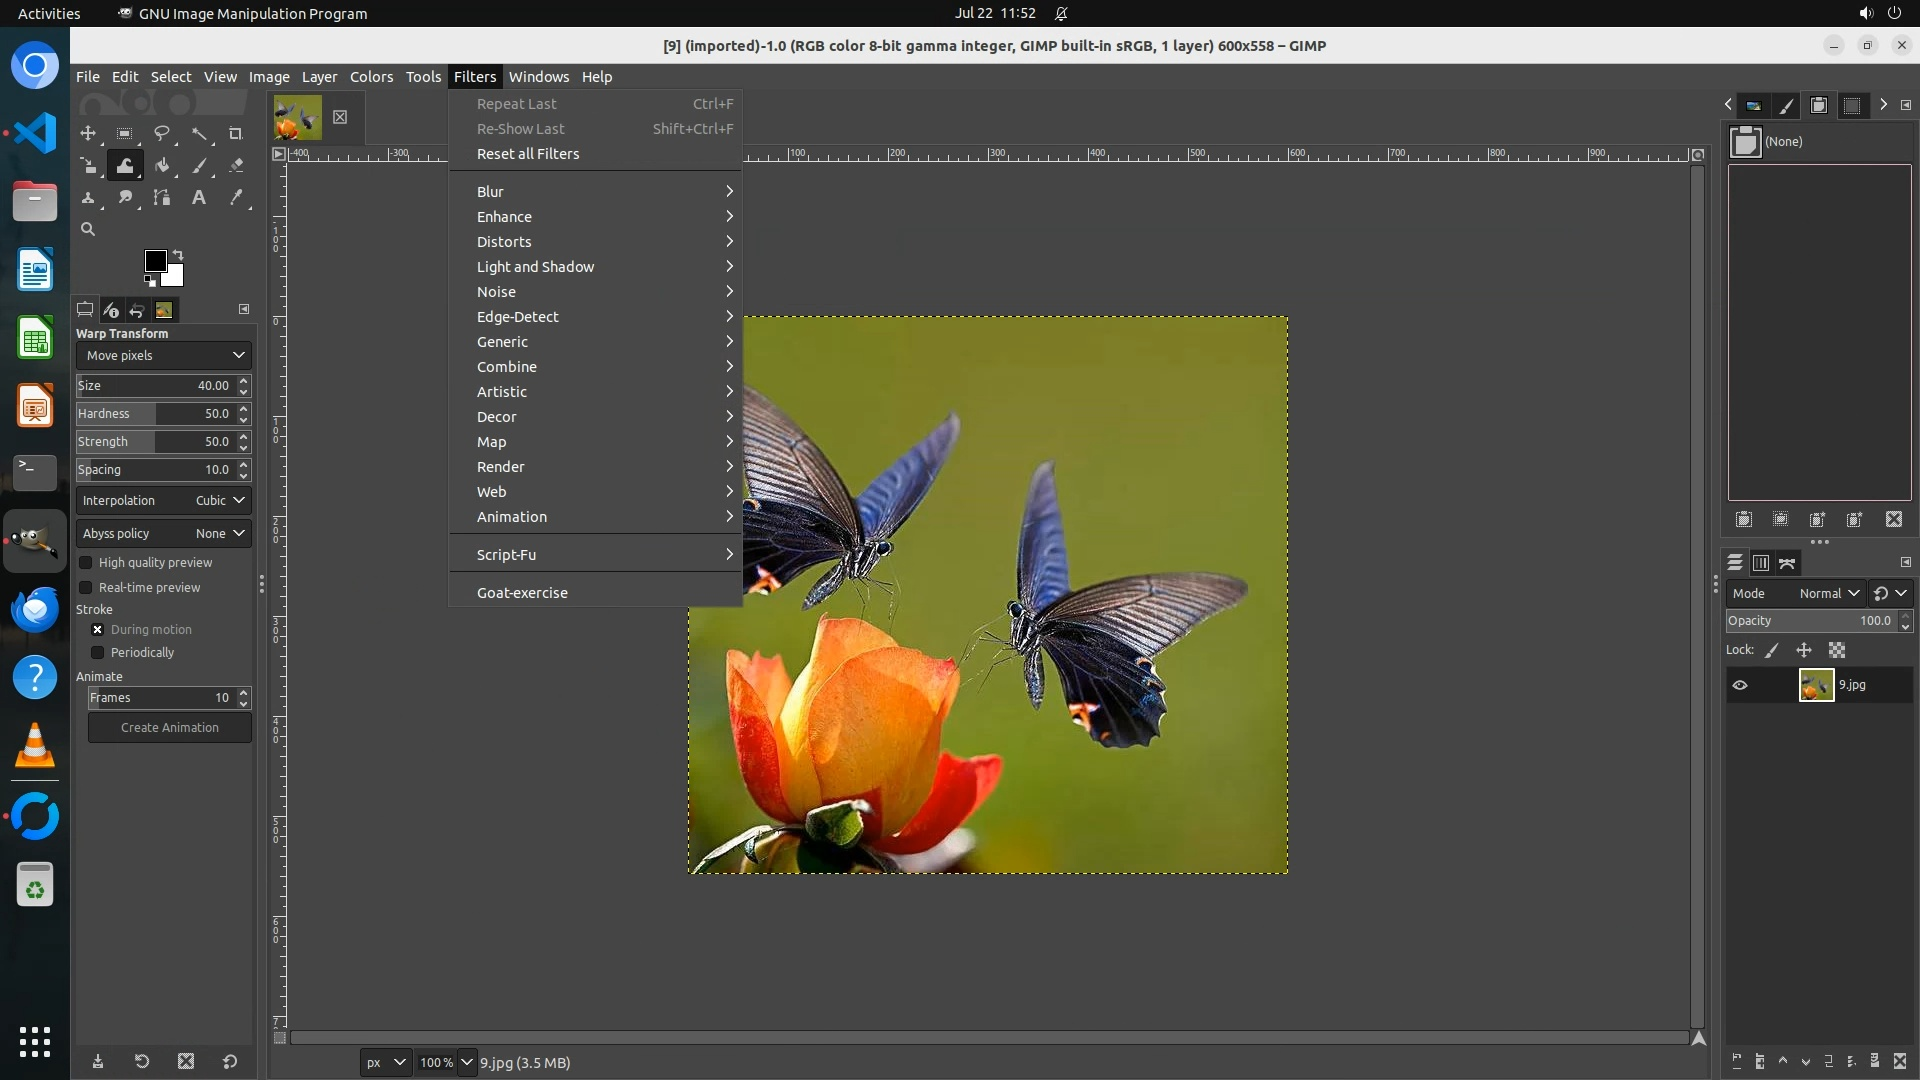Enable High quality preview checkbox

[x=86, y=563]
